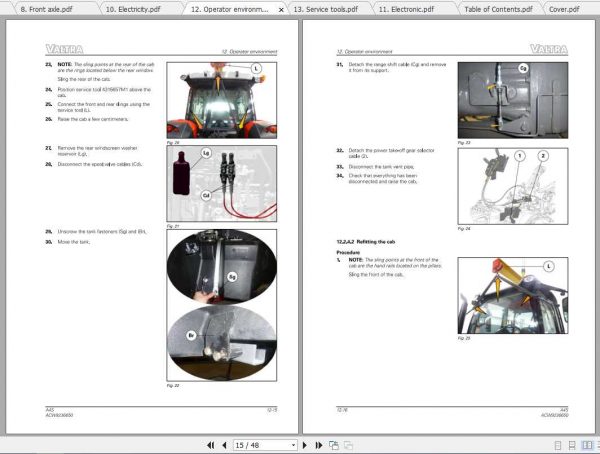The image size is (600, 454).
Task: Click the Valtra logo on the right page
Action: click(x=549, y=49)
